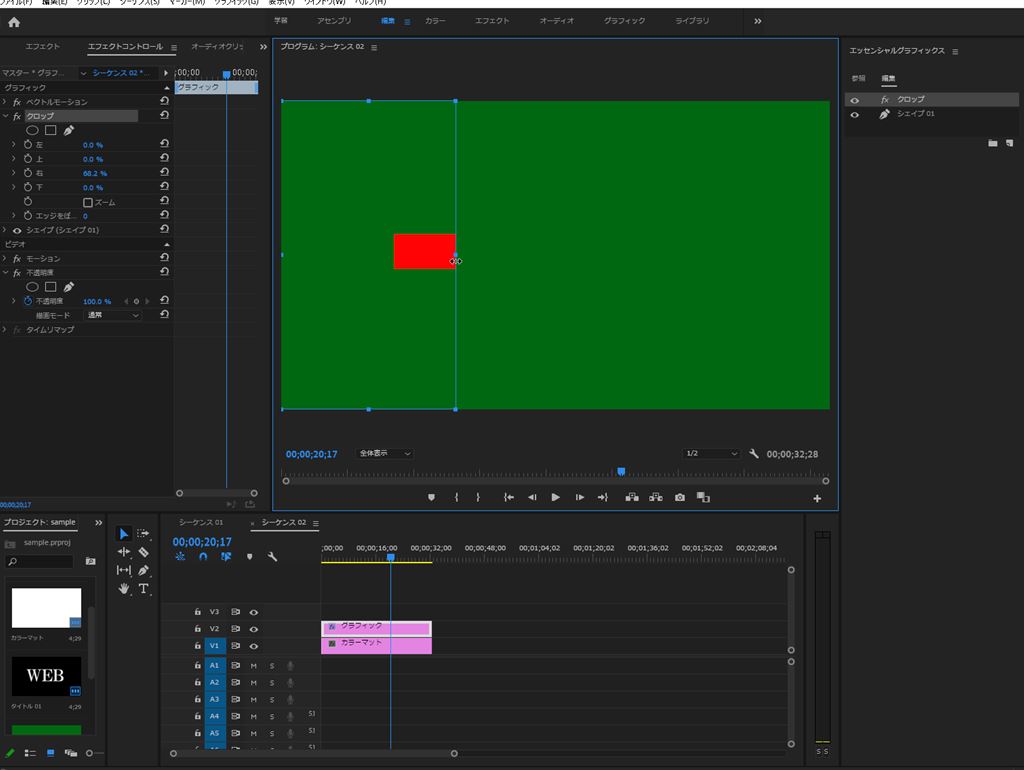Open the 描画モード blend mode dropdown

coord(113,315)
